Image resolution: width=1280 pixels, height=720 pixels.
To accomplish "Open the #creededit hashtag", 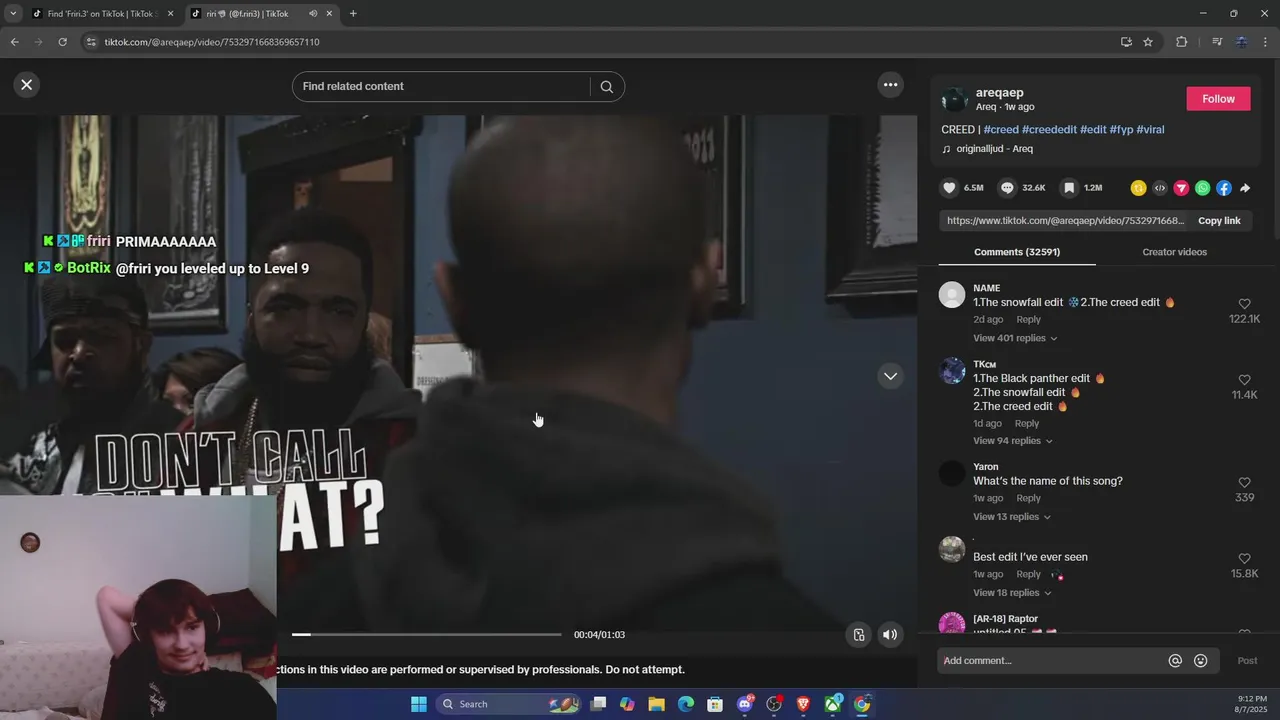I will tap(1049, 130).
